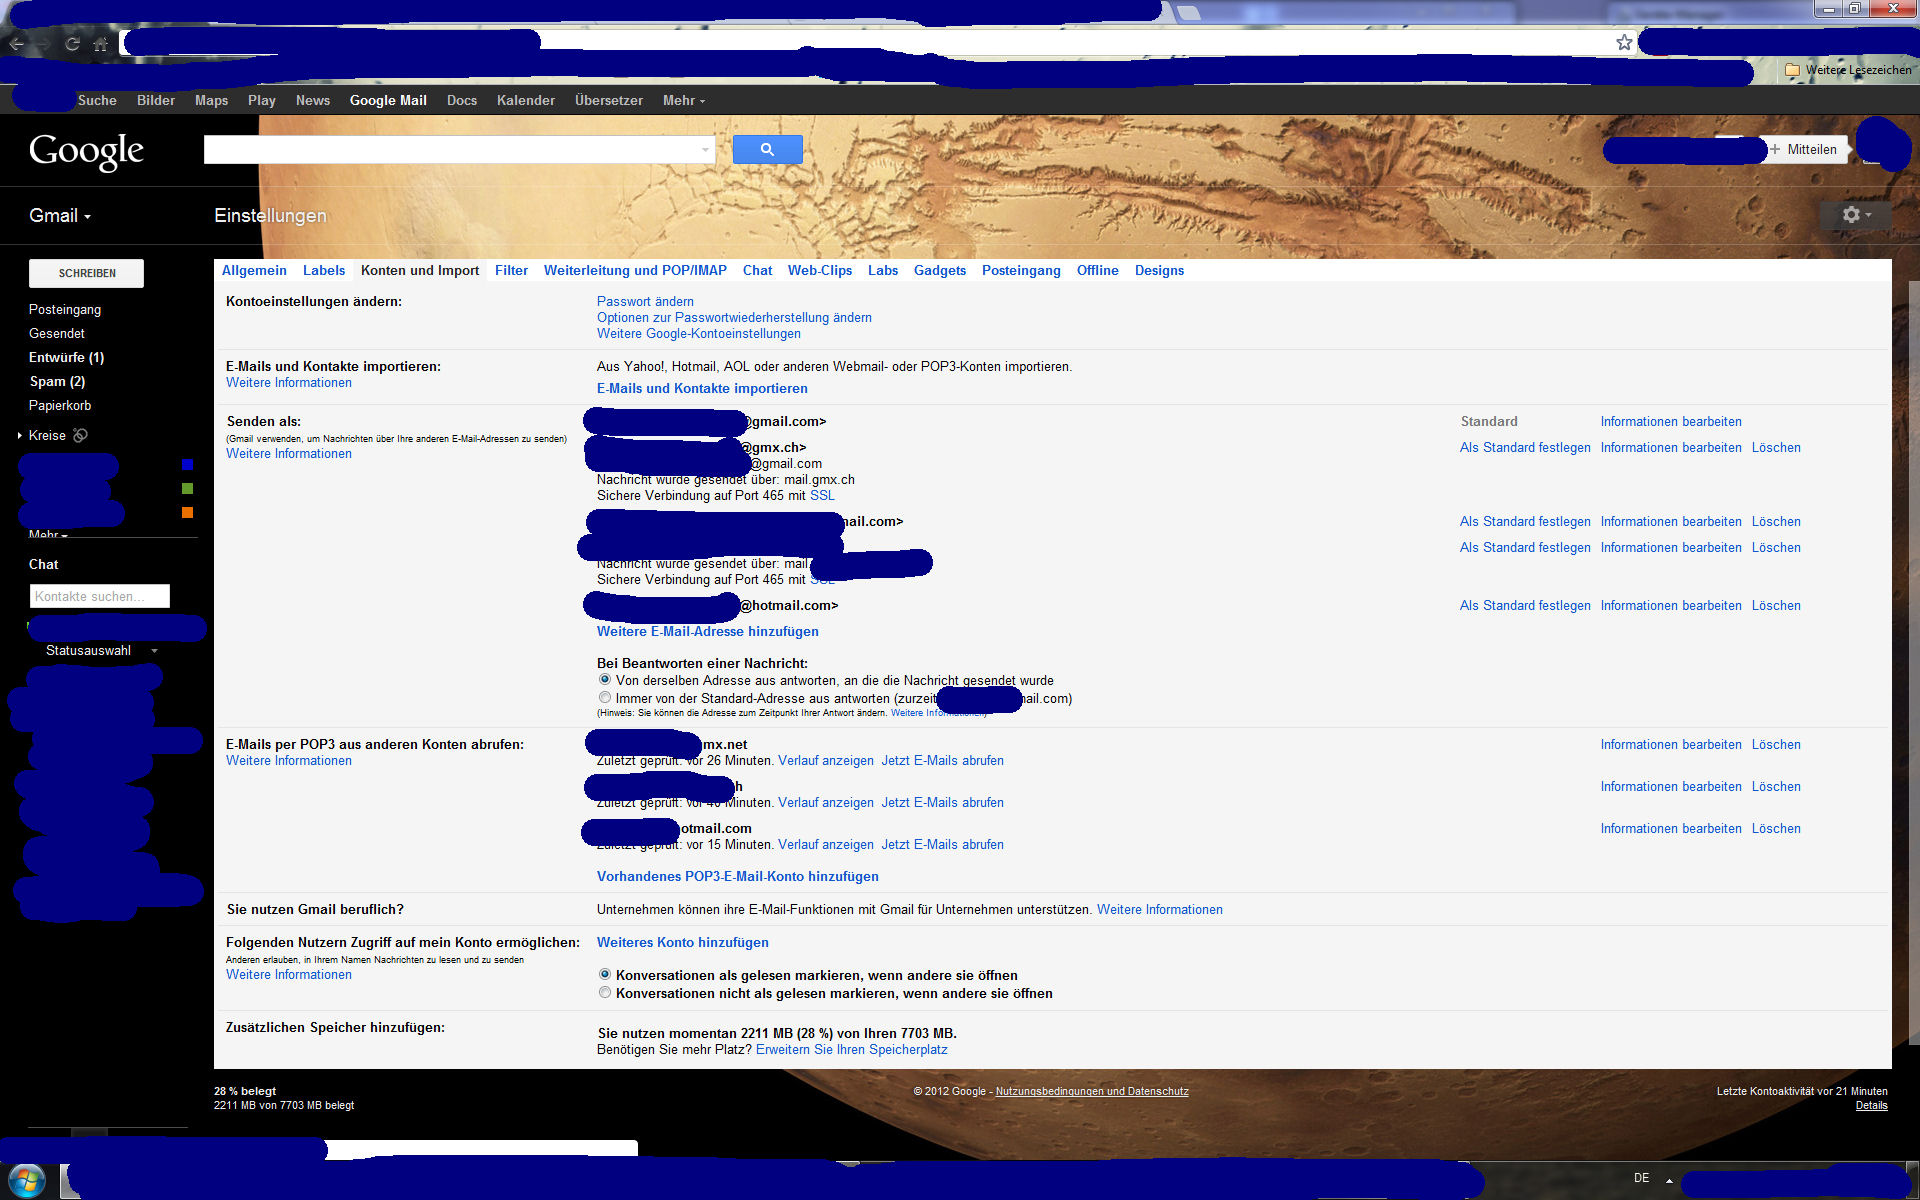Open the Filter tab

[511, 270]
